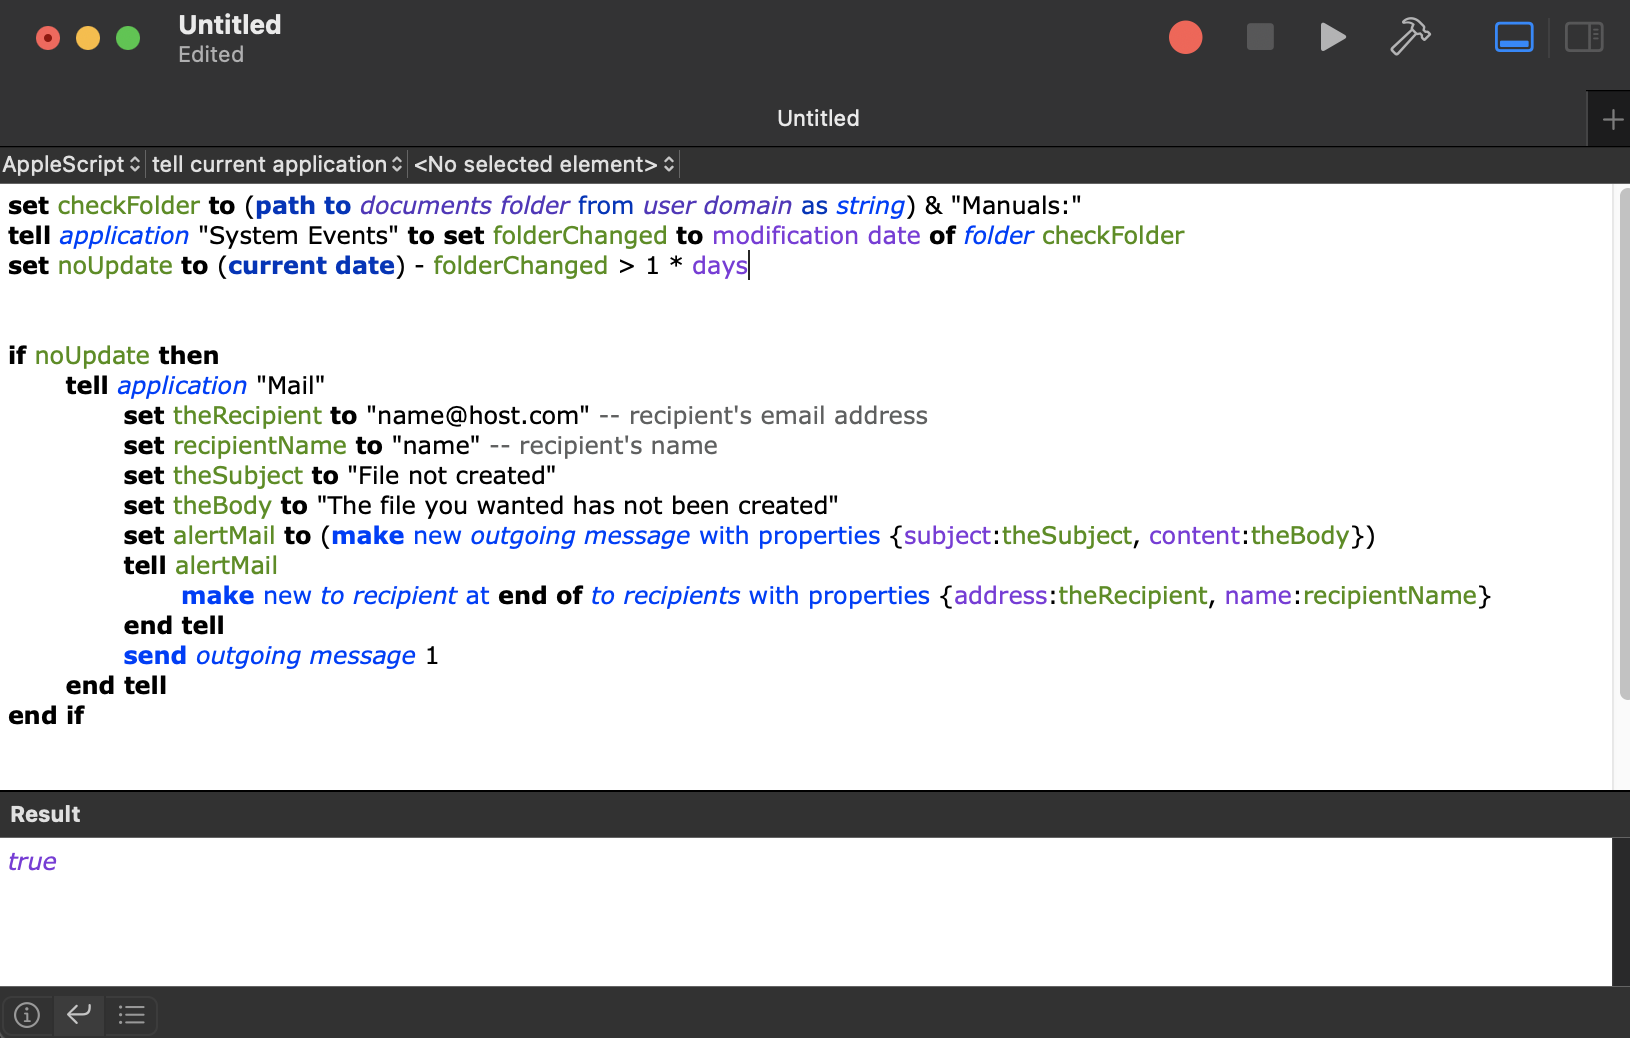Open the '<No selected element>' dropdown
This screenshot has height=1038, width=1630.
pyautogui.click(x=543, y=164)
